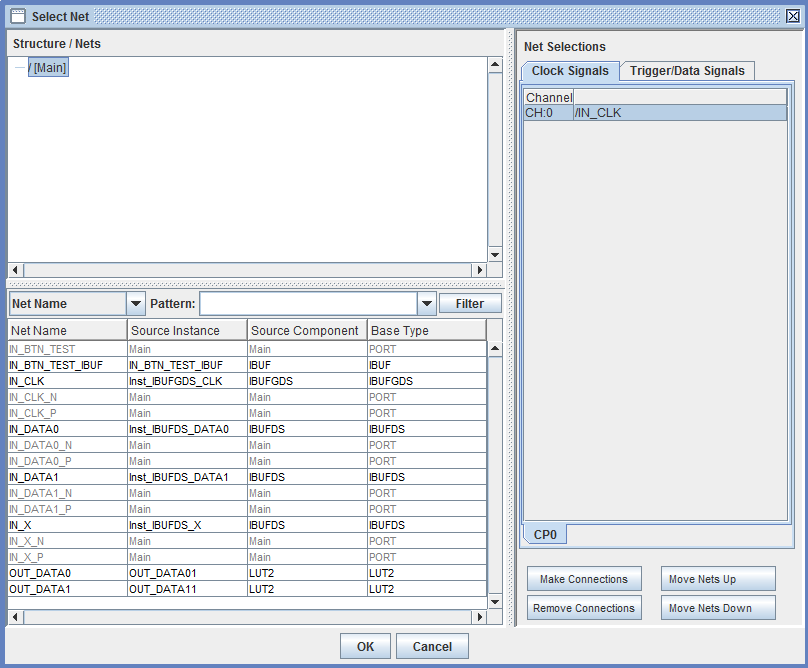808x668 pixels.
Task: Click the Inst_IBUFDS_DATA1 source instance cell
Action: (187, 477)
